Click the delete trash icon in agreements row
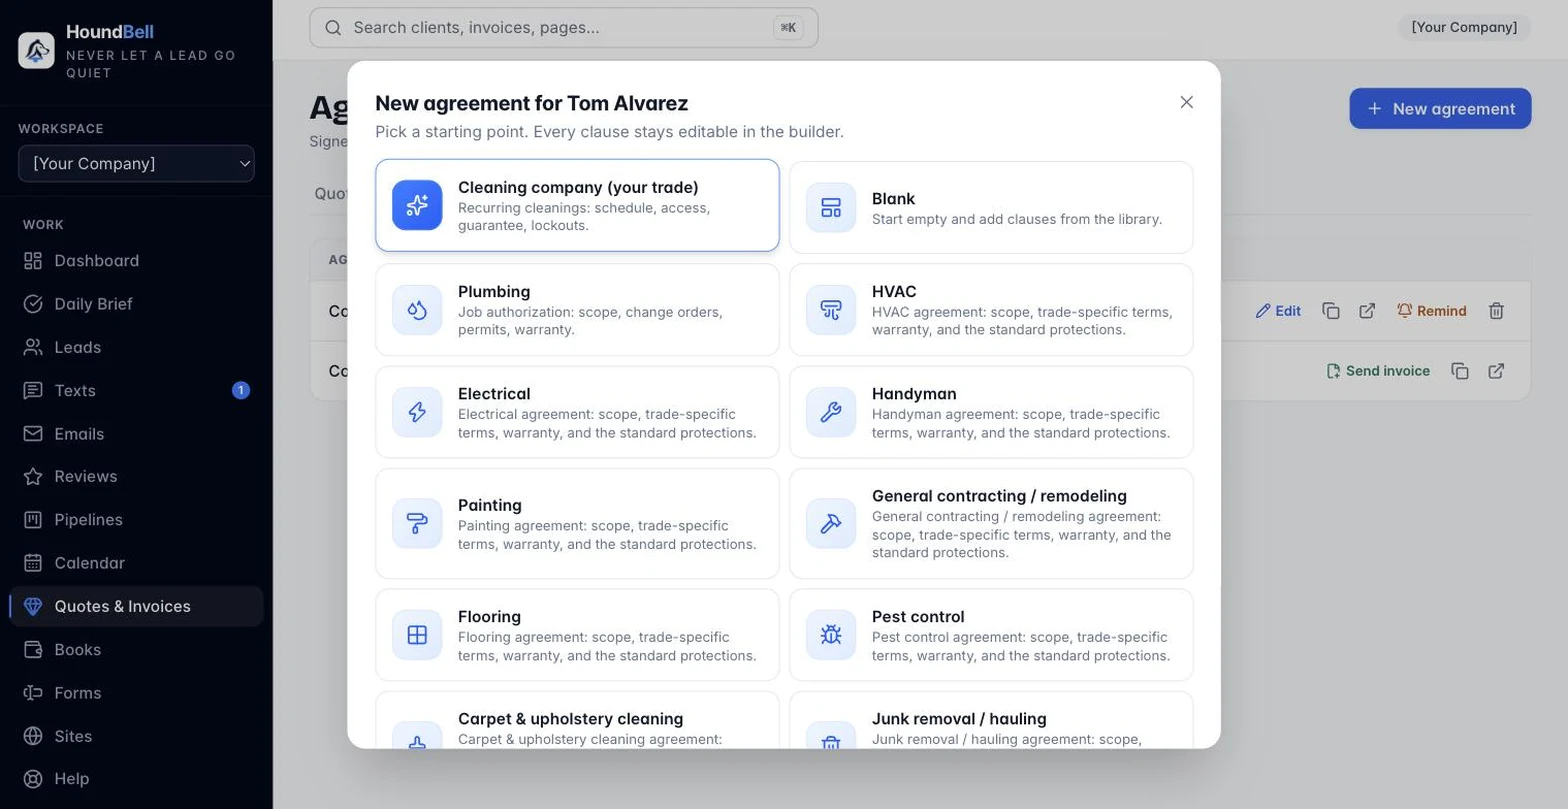Screen dimensions: 1568x809 click(1496, 311)
